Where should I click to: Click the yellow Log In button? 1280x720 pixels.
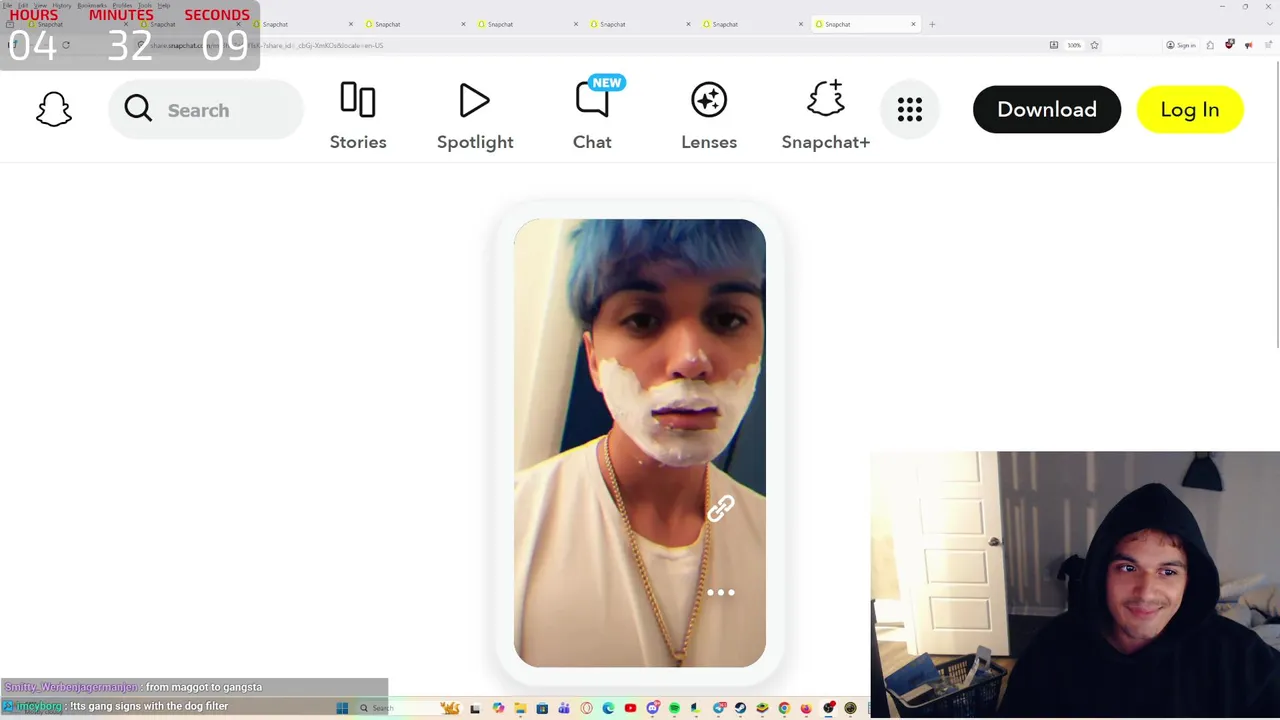tap(1190, 110)
